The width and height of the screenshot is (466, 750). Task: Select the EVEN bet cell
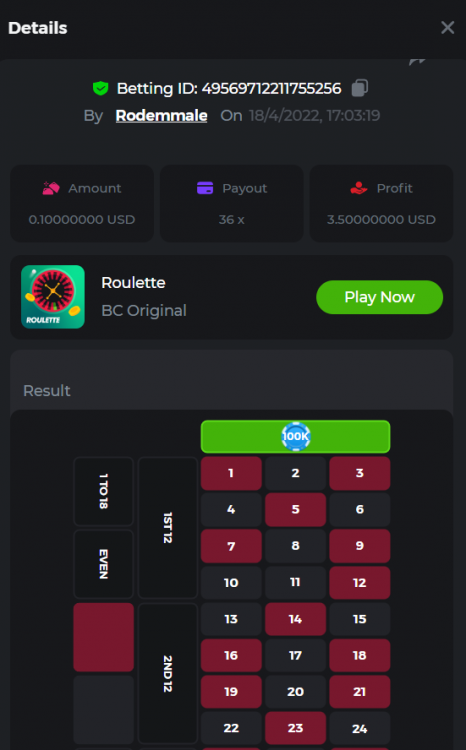[x=103, y=564]
